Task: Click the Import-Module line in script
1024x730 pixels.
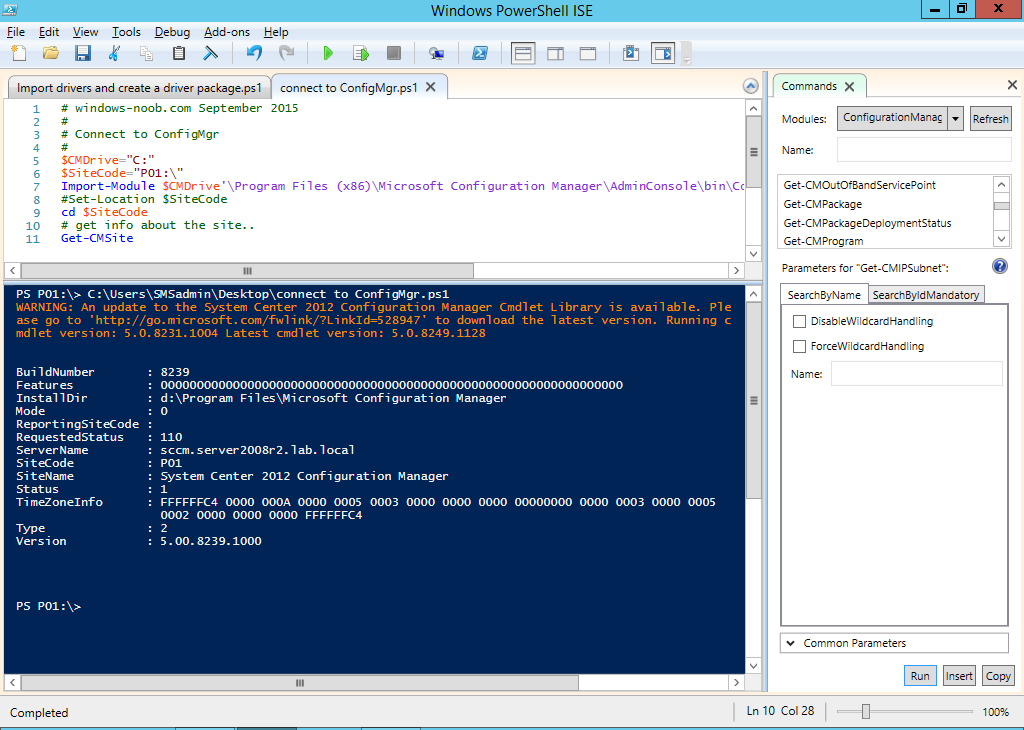Action: coord(402,186)
